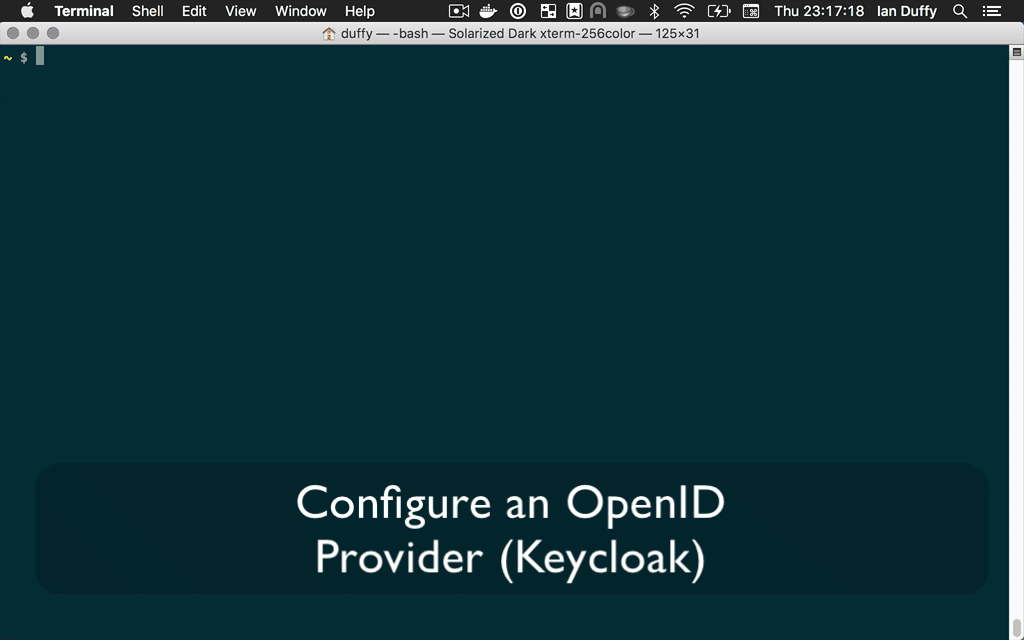This screenshot has height=640, width=1024.
Task: Click the home folder proxy icon in title
Action: (328, 33)
